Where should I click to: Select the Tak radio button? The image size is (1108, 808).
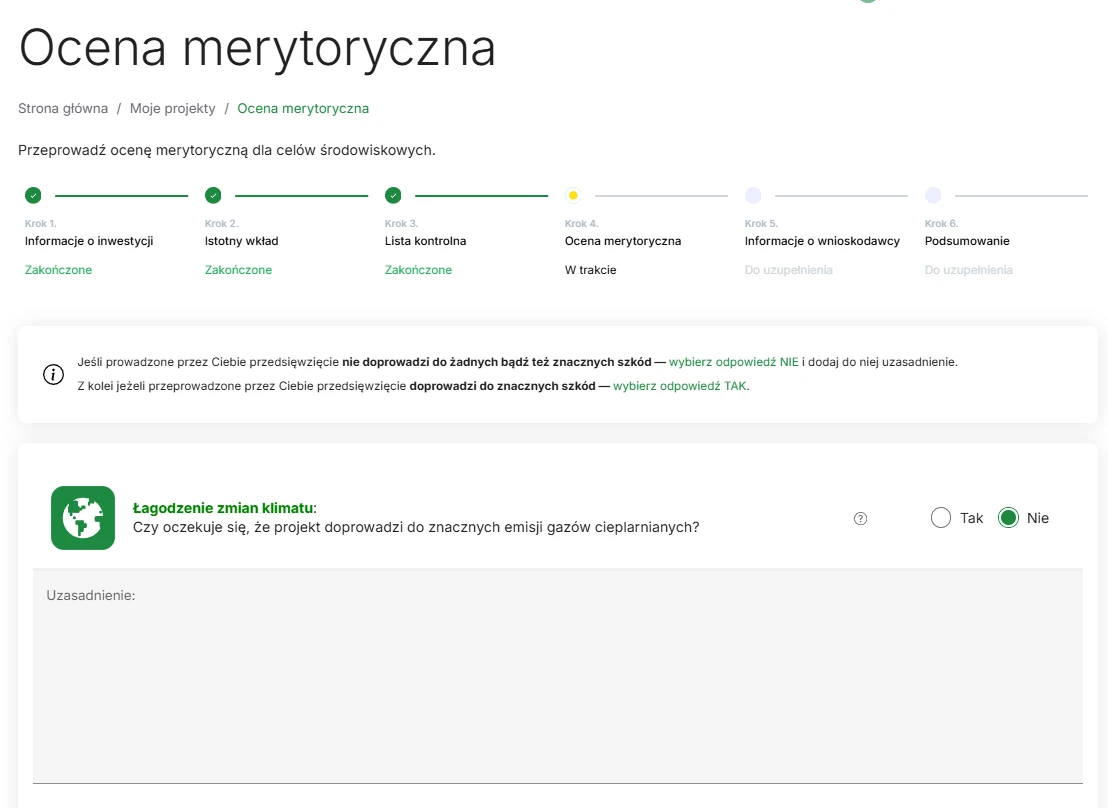click(x=940, y=518)
